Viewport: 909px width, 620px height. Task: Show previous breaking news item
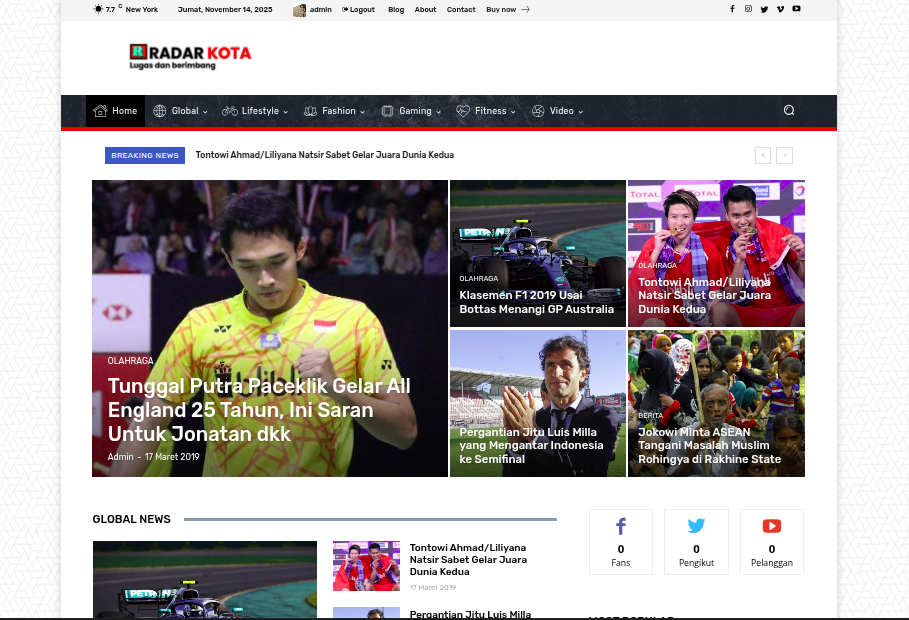tap(763, 155)
